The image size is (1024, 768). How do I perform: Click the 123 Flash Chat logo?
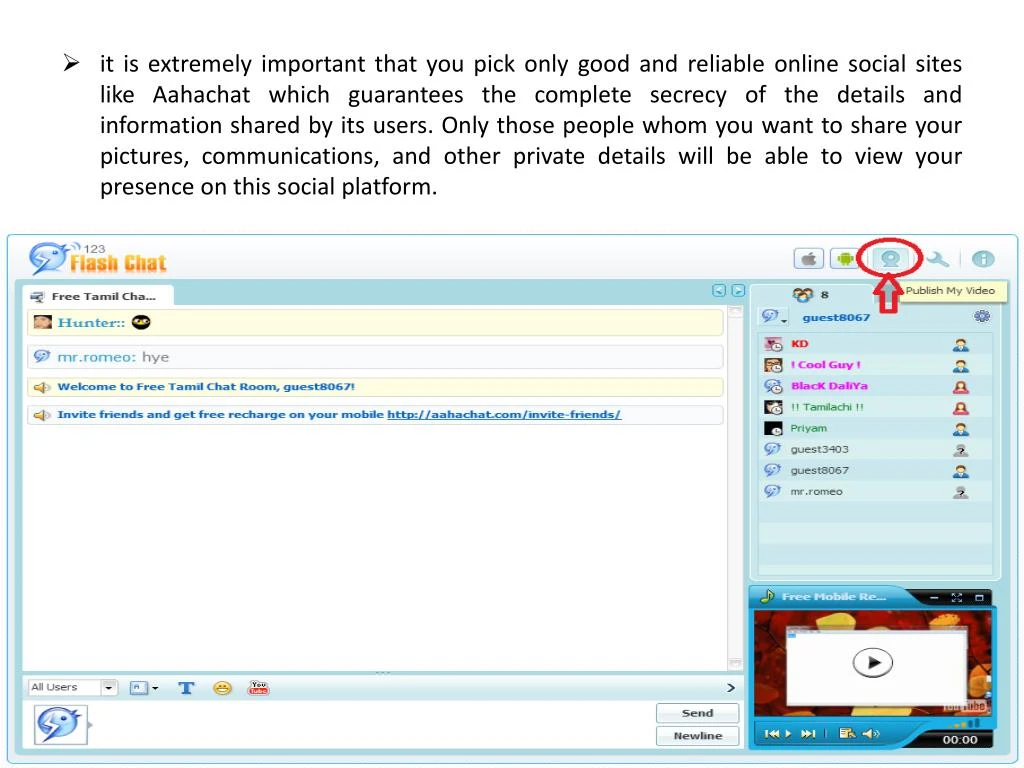[x=98, y=260]
